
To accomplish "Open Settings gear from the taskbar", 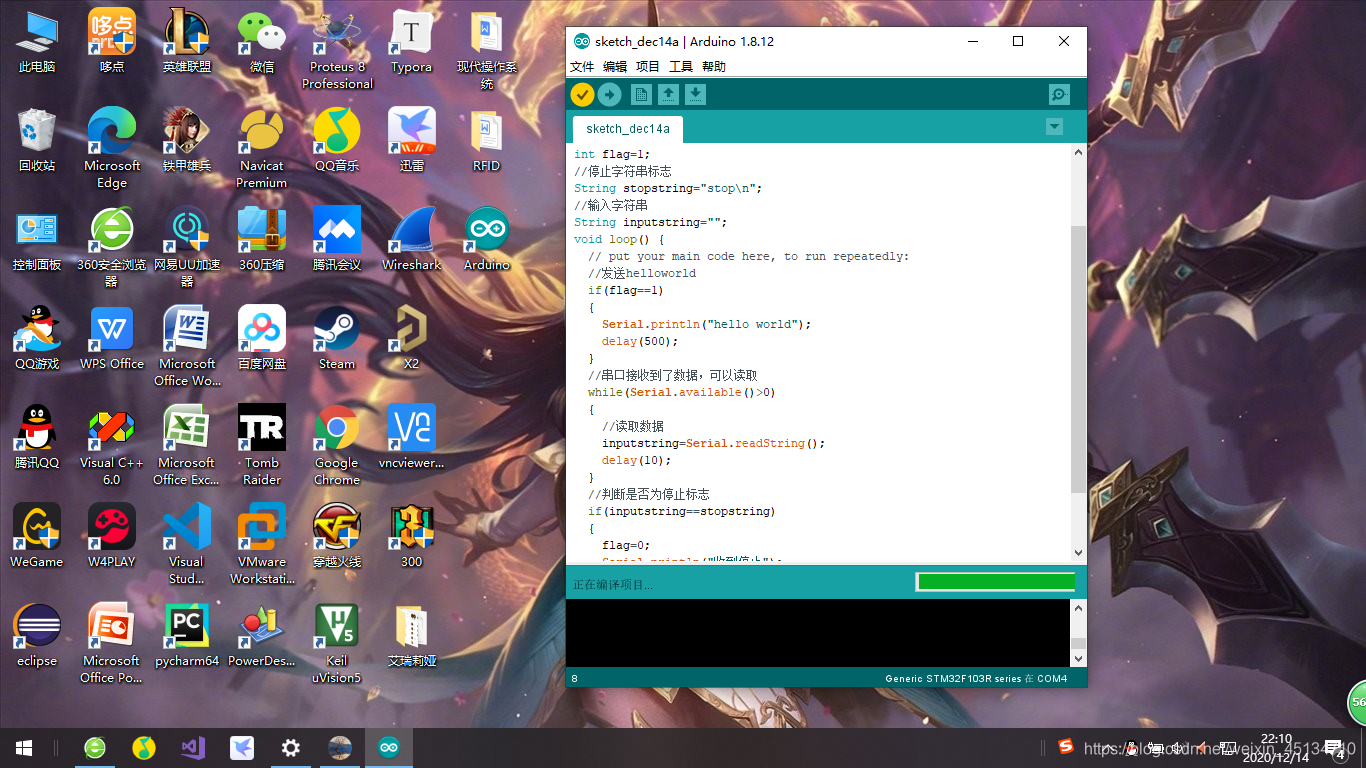I will [x=291, y=748].
